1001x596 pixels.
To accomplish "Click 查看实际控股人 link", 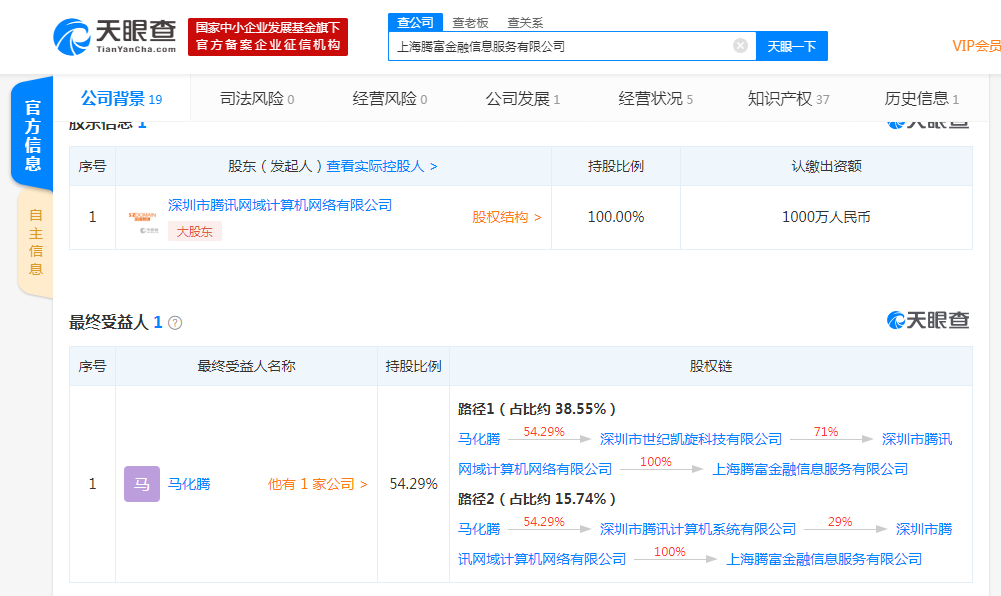I will pos(382,167).
